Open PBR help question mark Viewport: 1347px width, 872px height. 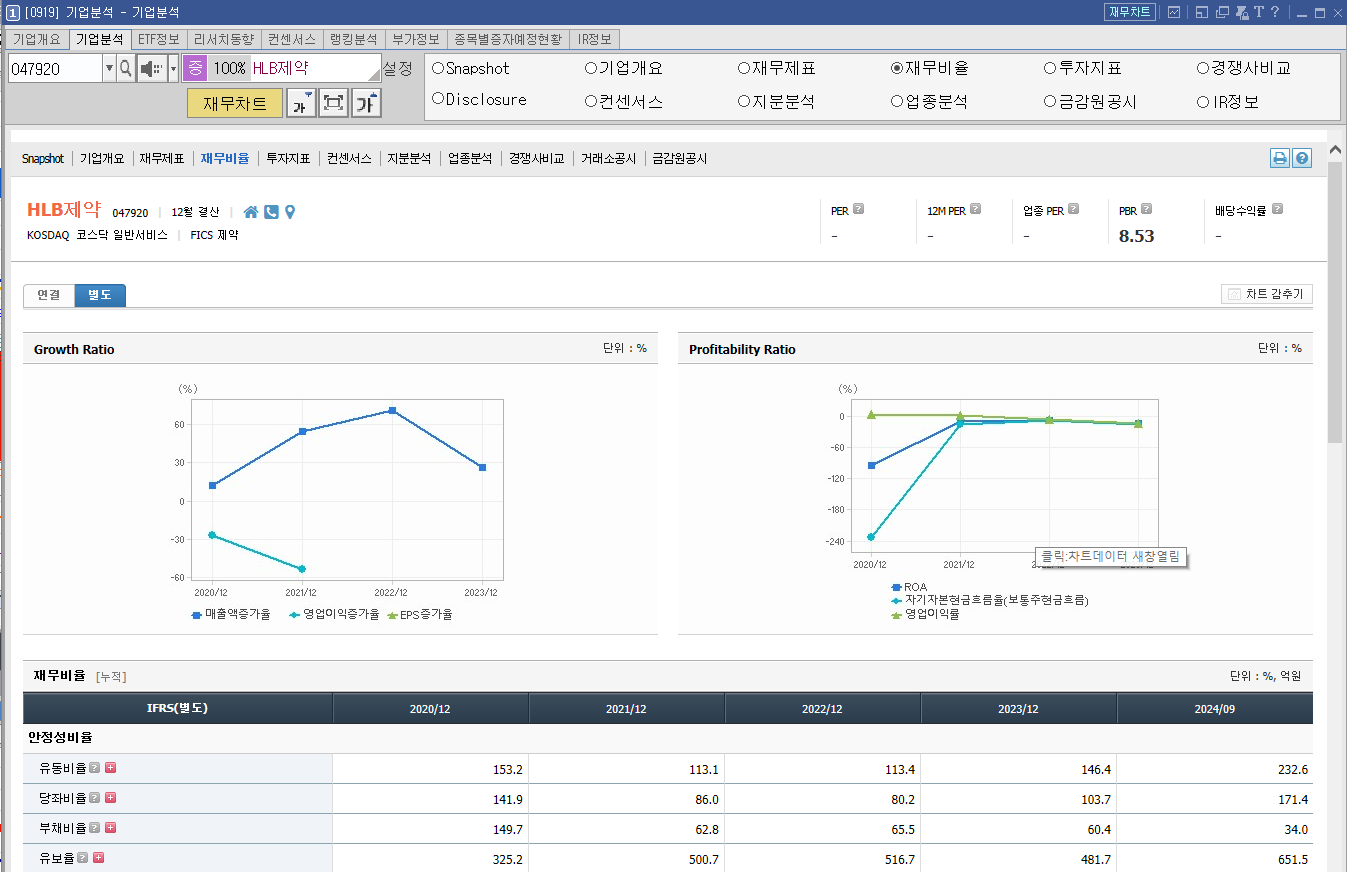[x=1146, y=210]
